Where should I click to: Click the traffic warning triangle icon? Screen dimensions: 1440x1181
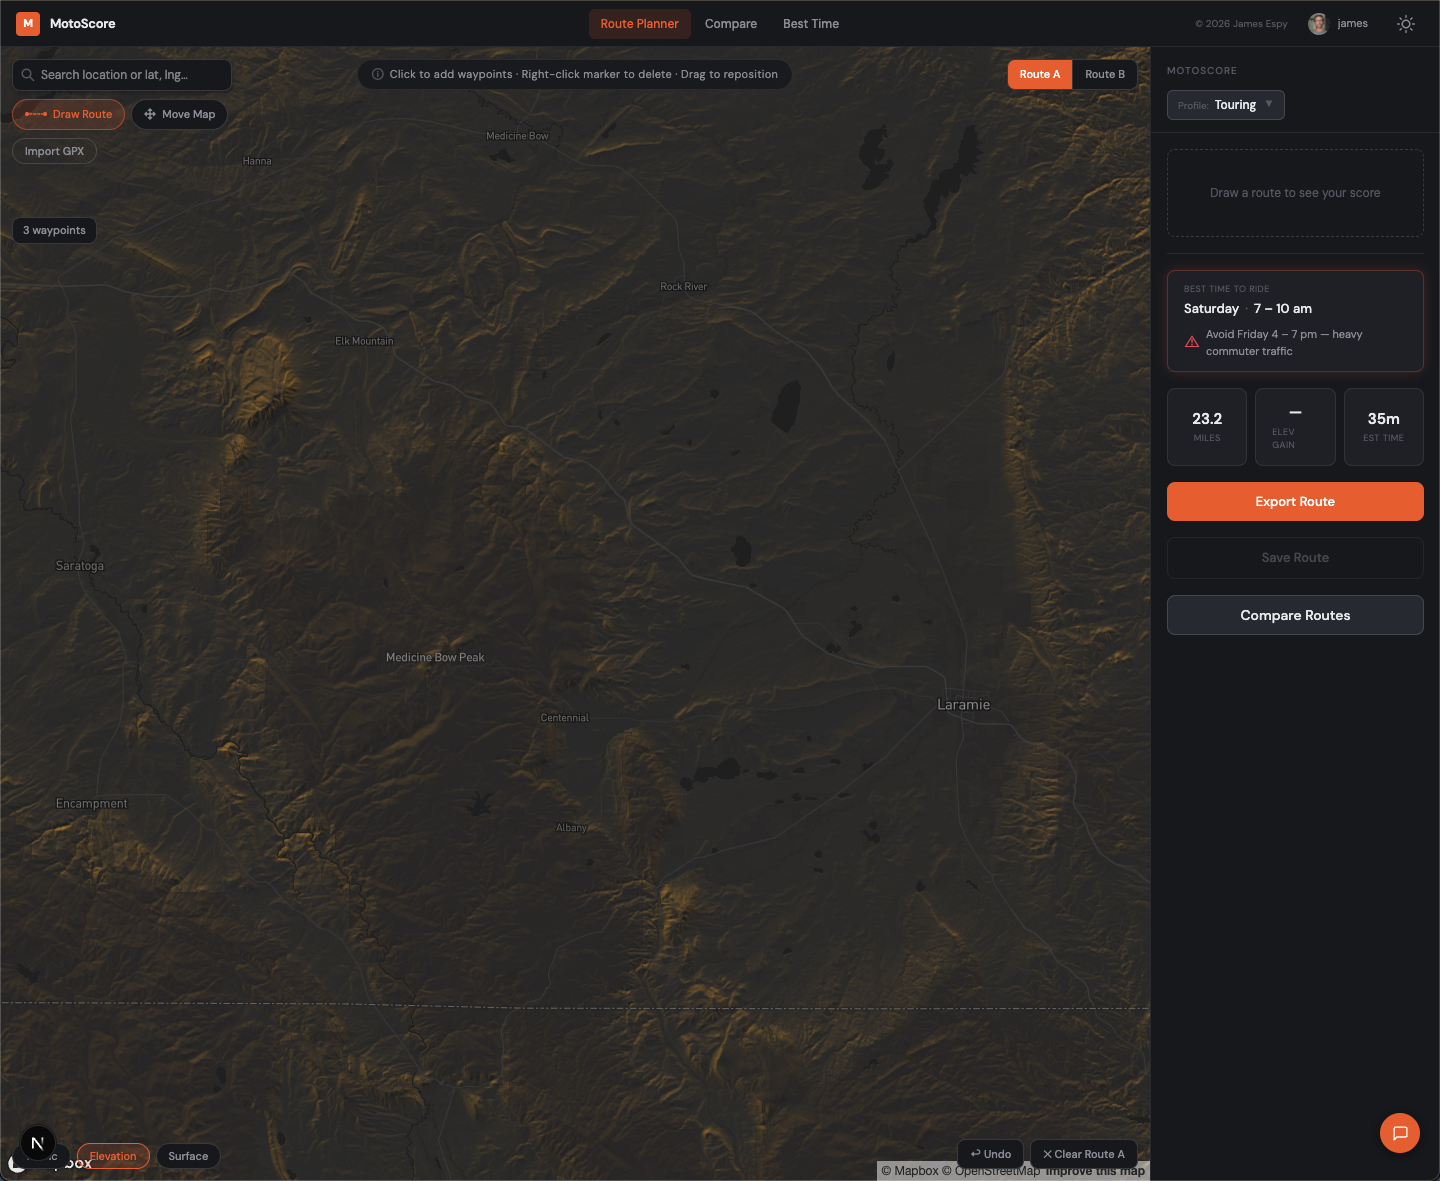[1191, 341]
